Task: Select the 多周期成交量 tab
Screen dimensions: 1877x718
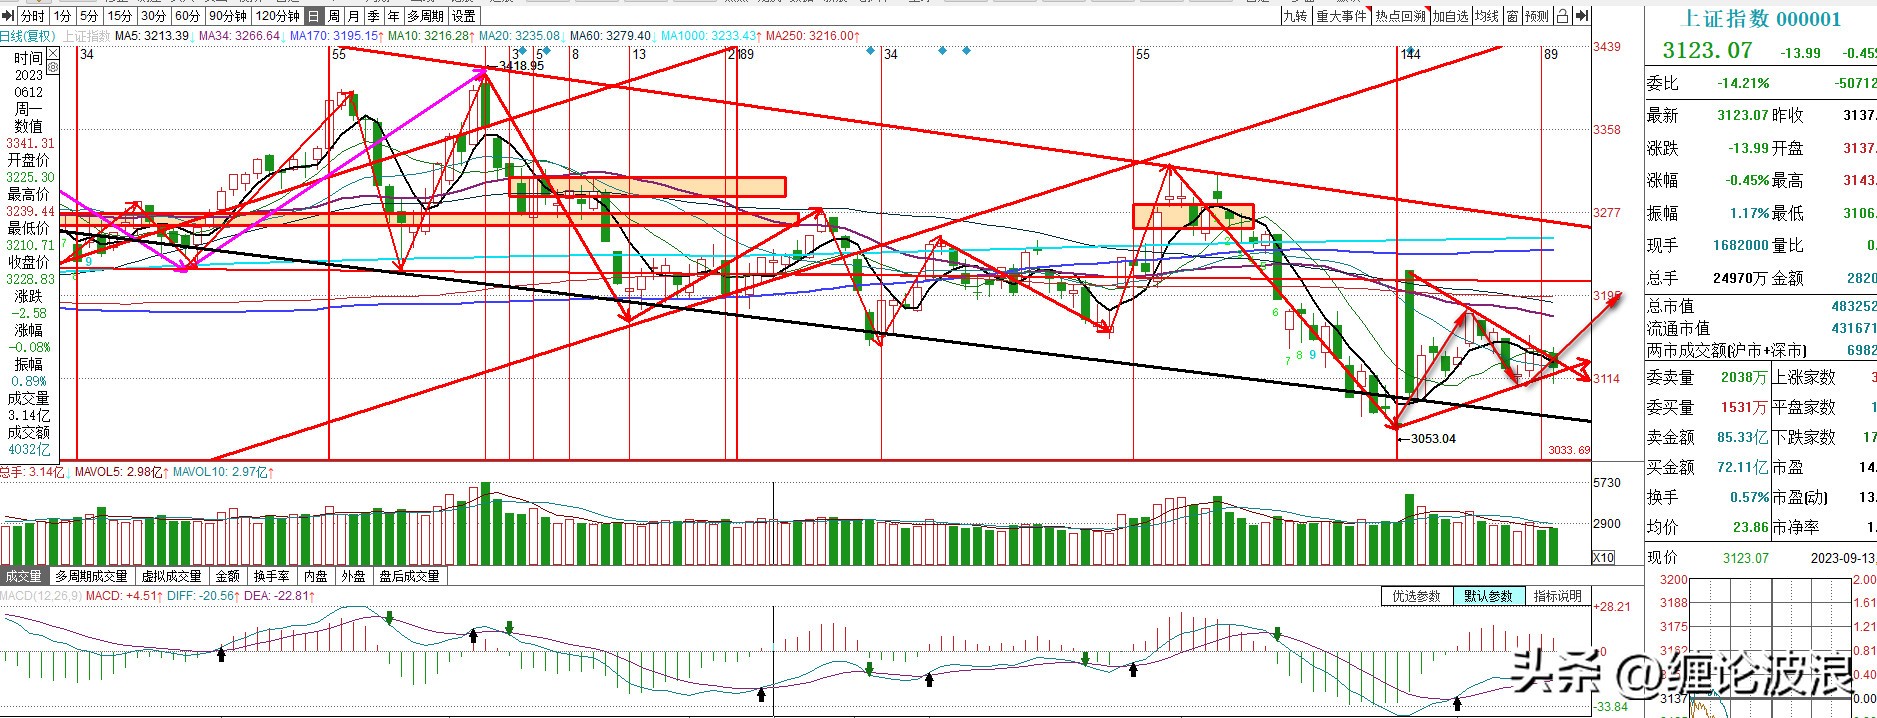Action: click(91, 576)
